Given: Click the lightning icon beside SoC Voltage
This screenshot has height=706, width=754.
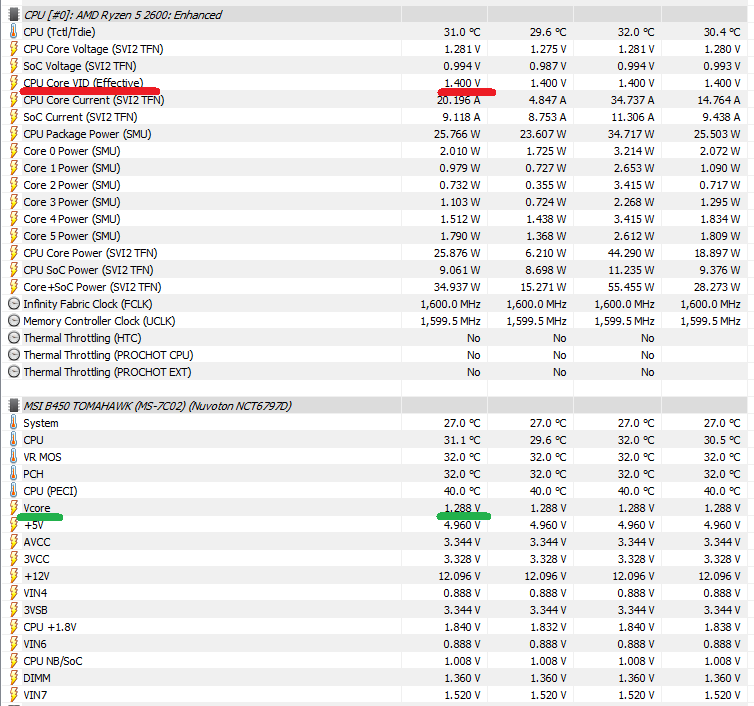Looking at the screenshot, I should click(x=13, y=66).
